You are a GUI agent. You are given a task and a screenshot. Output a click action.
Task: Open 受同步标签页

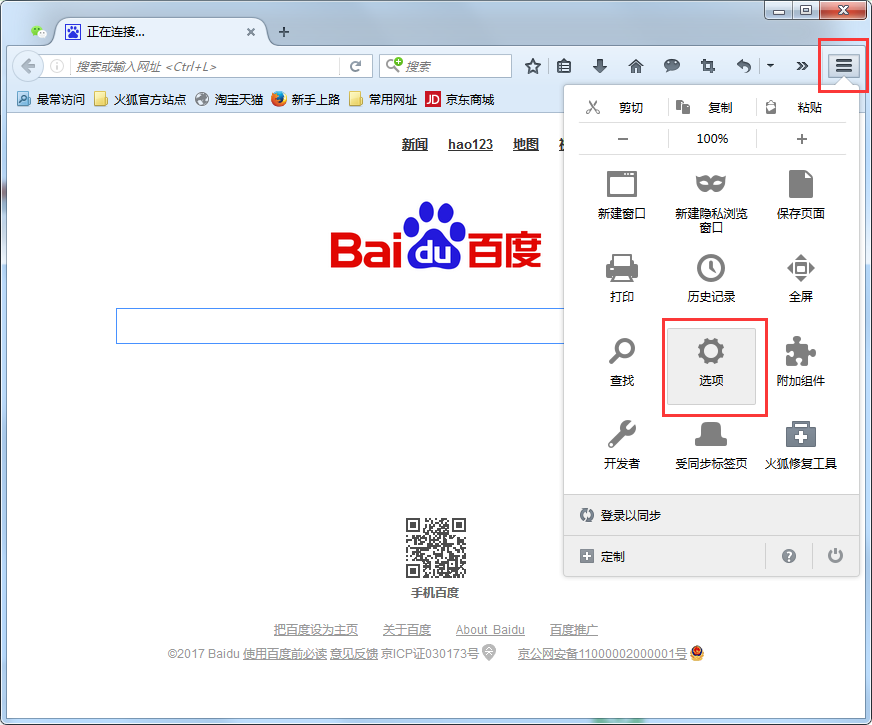(711, 445)
